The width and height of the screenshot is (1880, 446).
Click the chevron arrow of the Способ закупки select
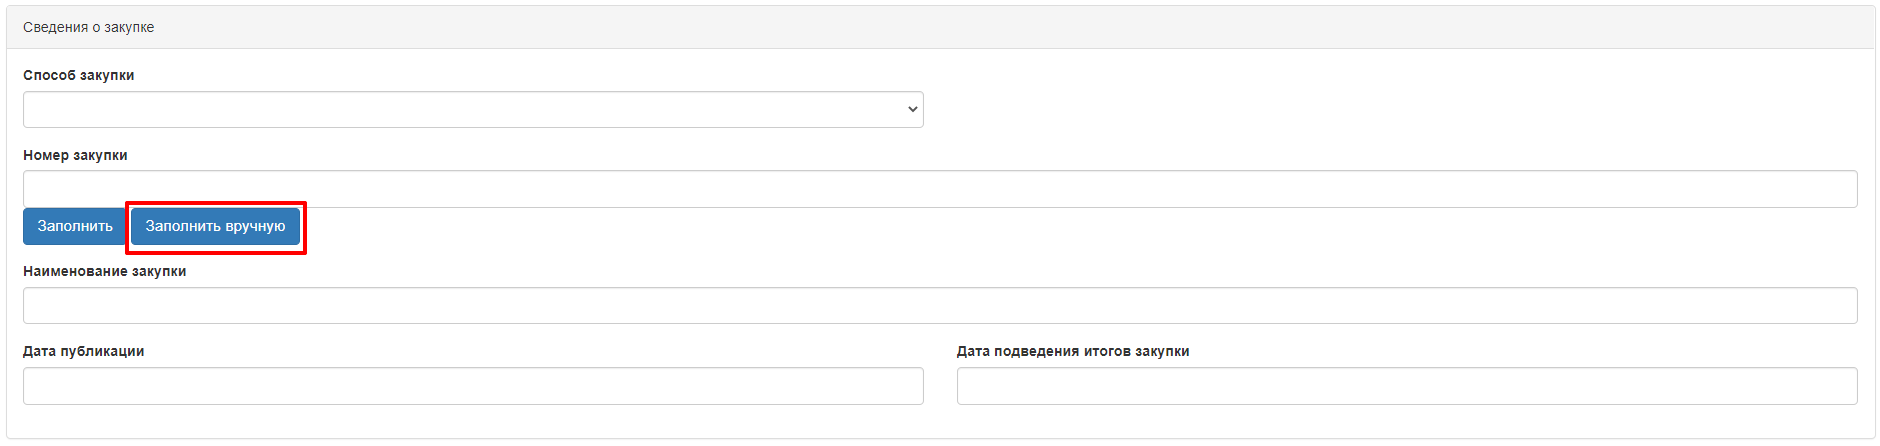click(x=912, y=109)
